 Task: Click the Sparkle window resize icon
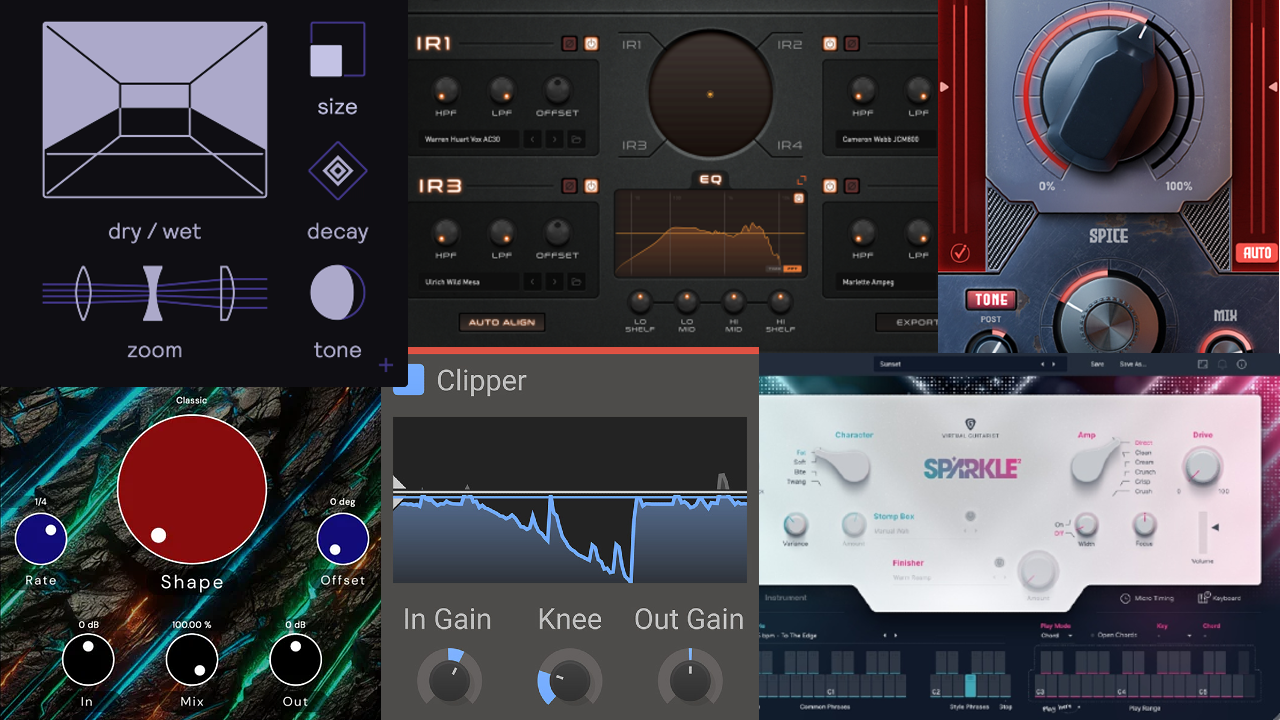[1202, 364]
